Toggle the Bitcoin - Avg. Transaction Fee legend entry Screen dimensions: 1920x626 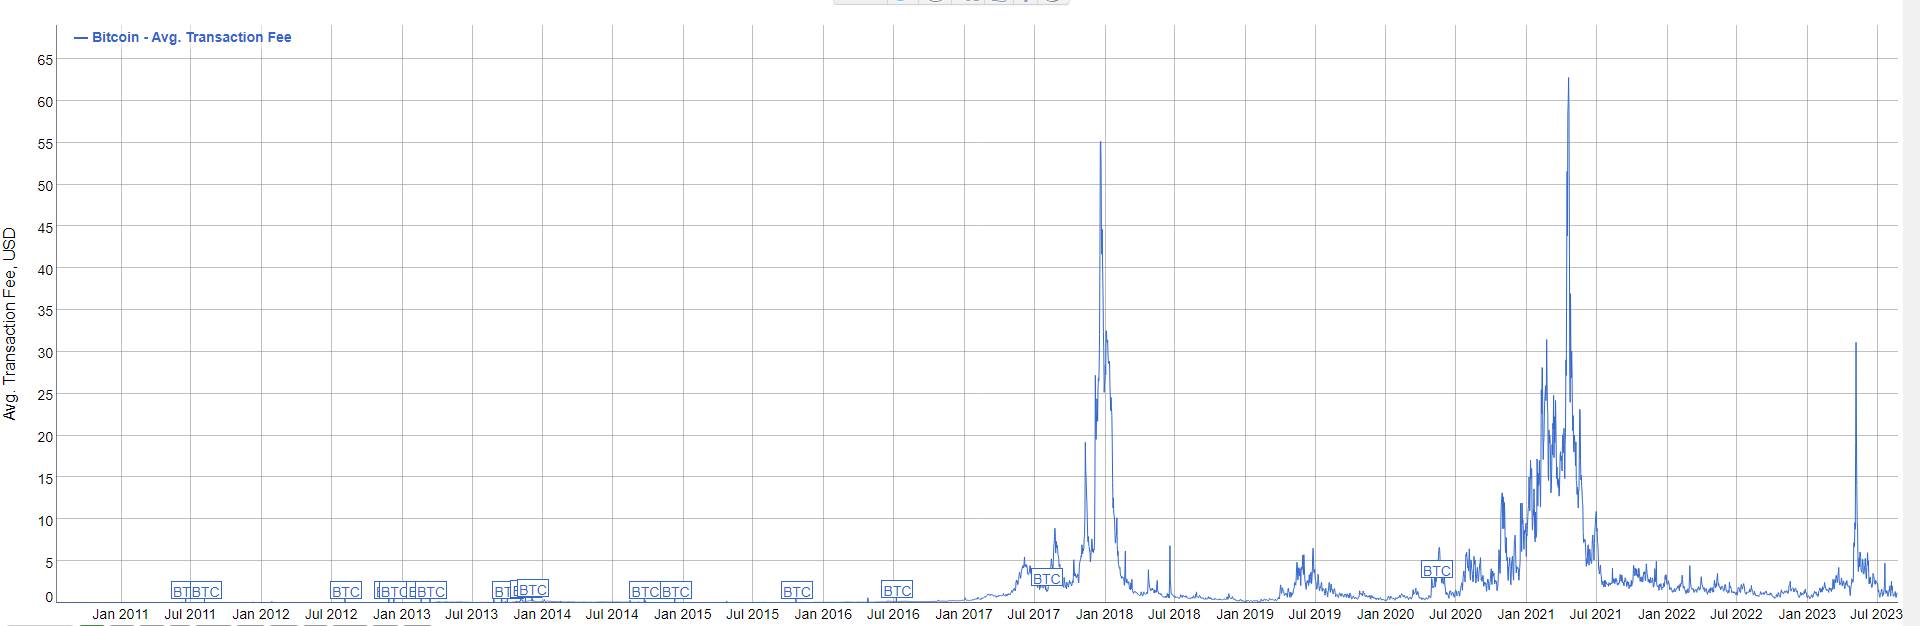pyautogui.click(x=183, y=37)
